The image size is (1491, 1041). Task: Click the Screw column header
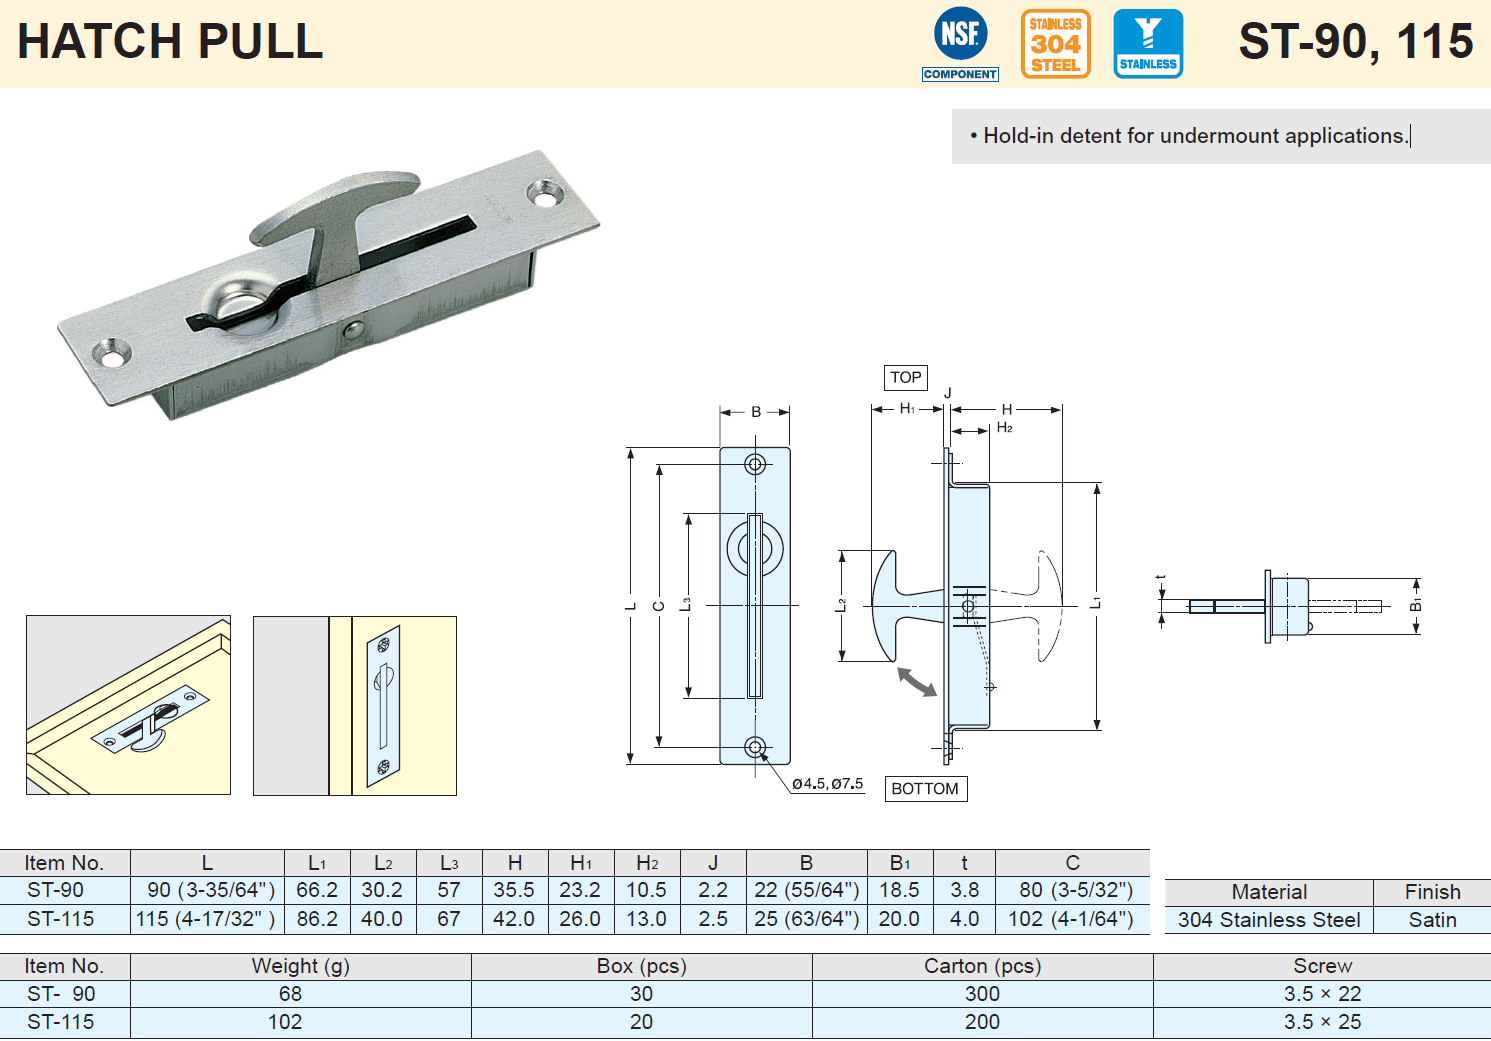tap(1322, 966)
